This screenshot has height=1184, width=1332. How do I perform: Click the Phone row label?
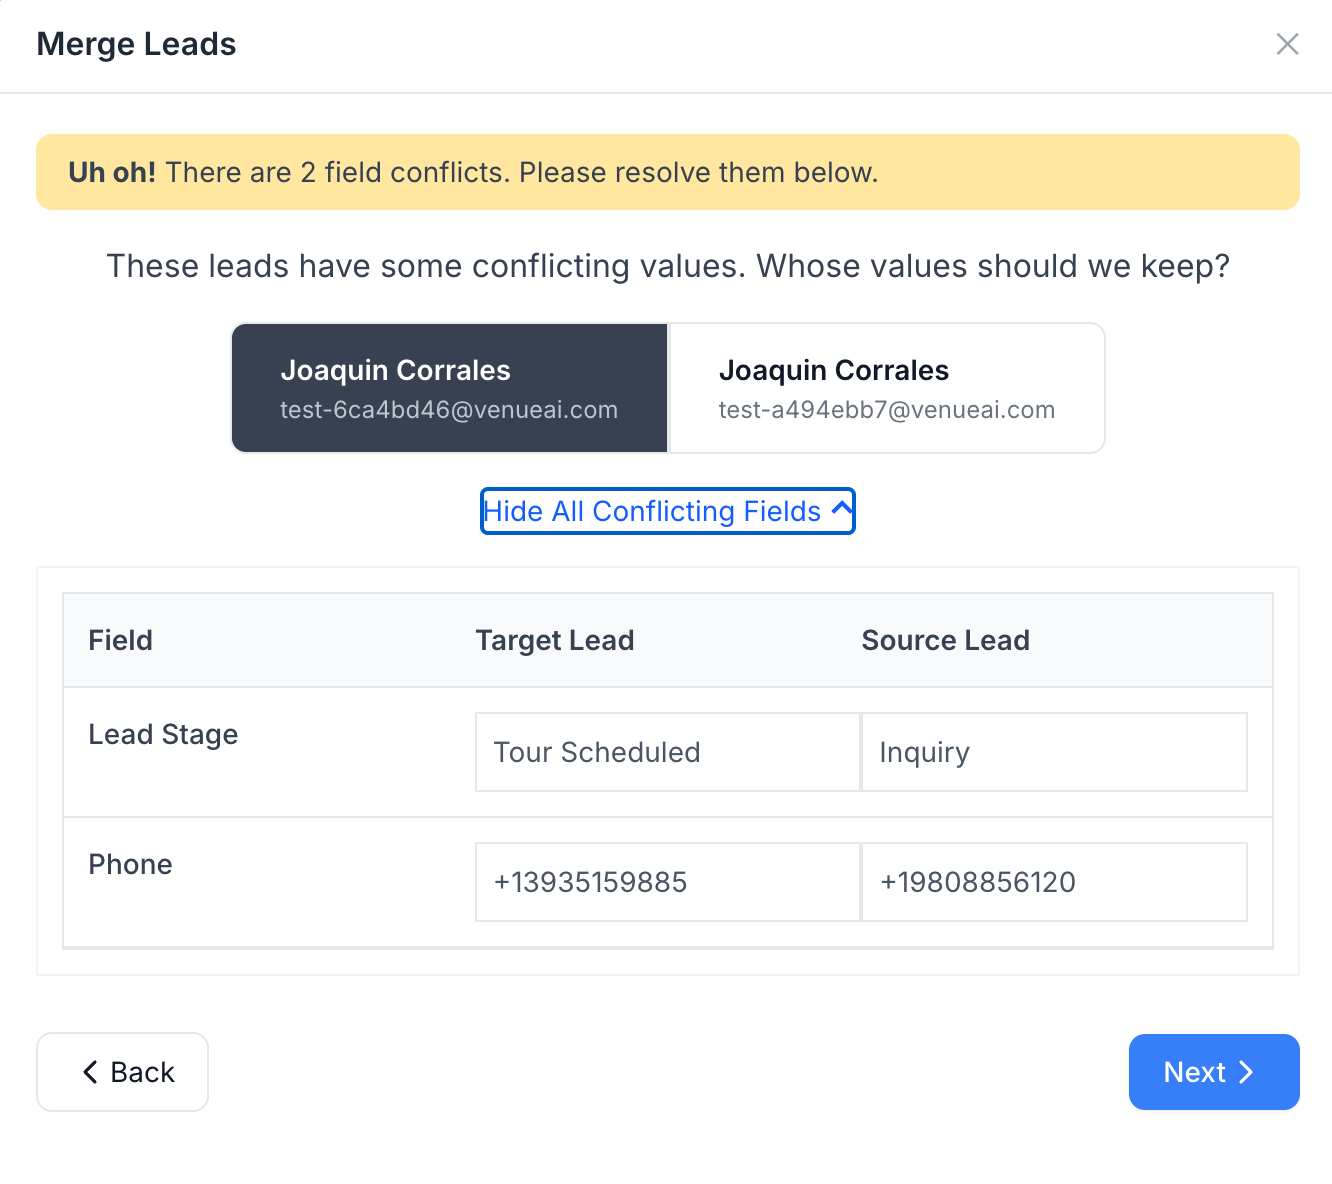(x=130, y=864)
